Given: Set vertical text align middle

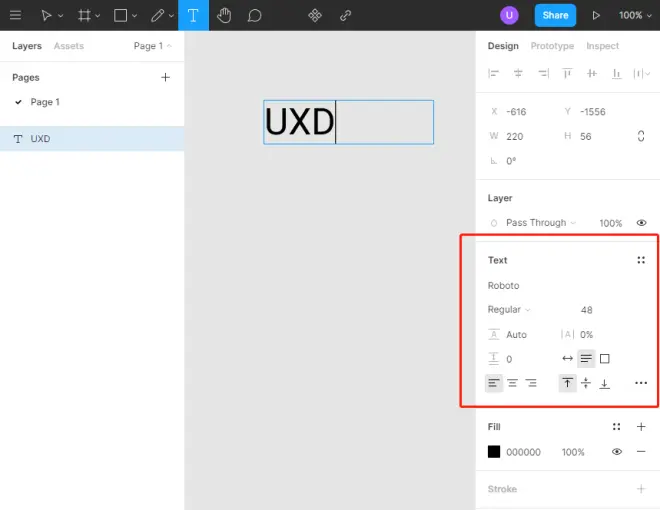Looking at the screenshot, I should pyautogui.click(x=586, y=383).
